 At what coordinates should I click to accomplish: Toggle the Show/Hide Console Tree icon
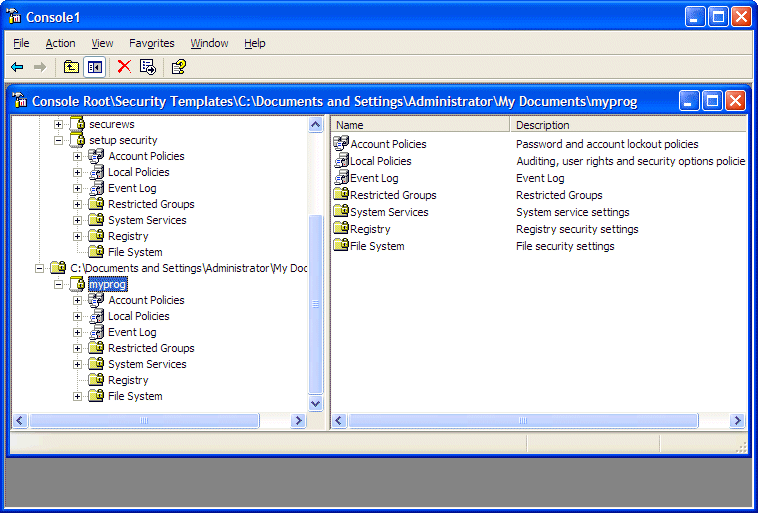pyautogui.click(x=94, y=67)
